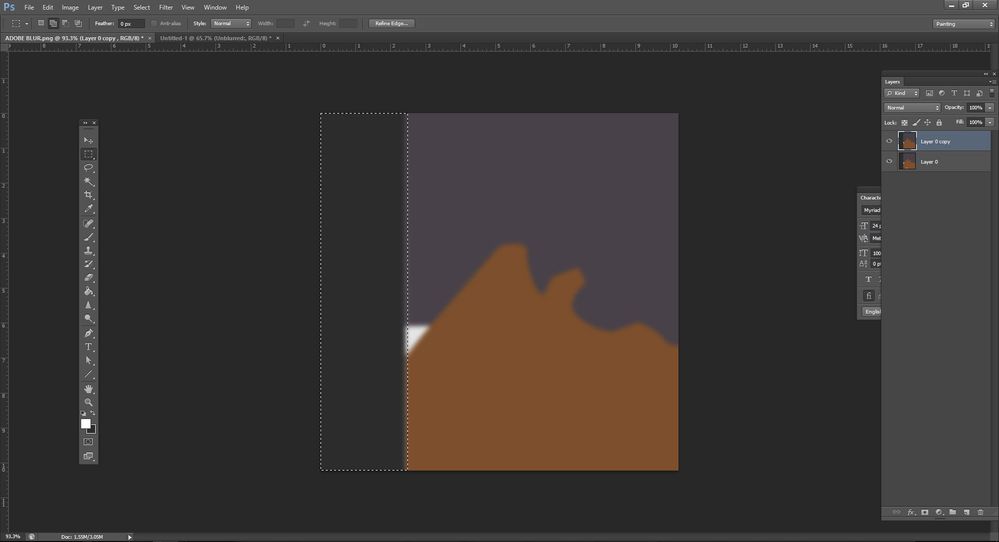Toggle Lock image pixels
The height and width of the screenshot is (542, 999).
[916, 122]
